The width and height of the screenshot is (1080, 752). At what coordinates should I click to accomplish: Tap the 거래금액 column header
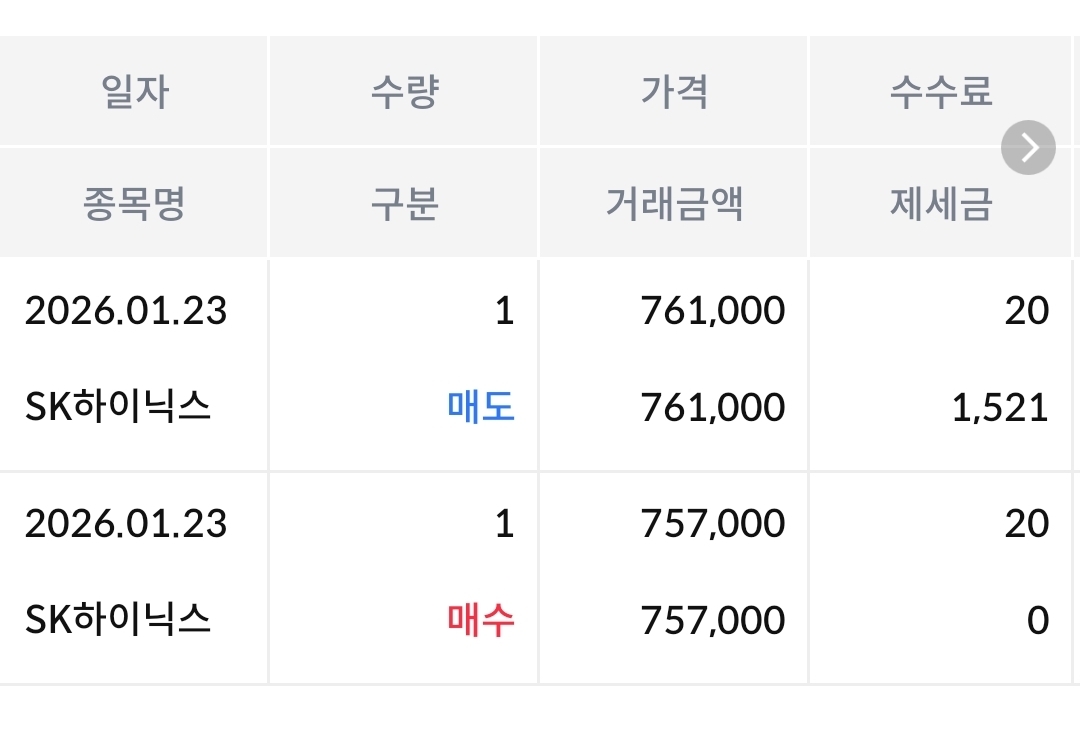pos(674,204)
